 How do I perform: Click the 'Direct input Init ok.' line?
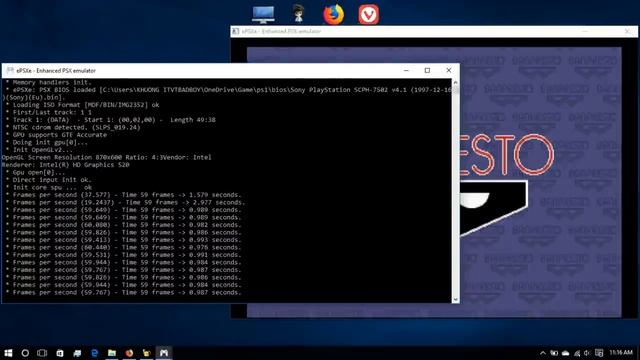[48, 180]
